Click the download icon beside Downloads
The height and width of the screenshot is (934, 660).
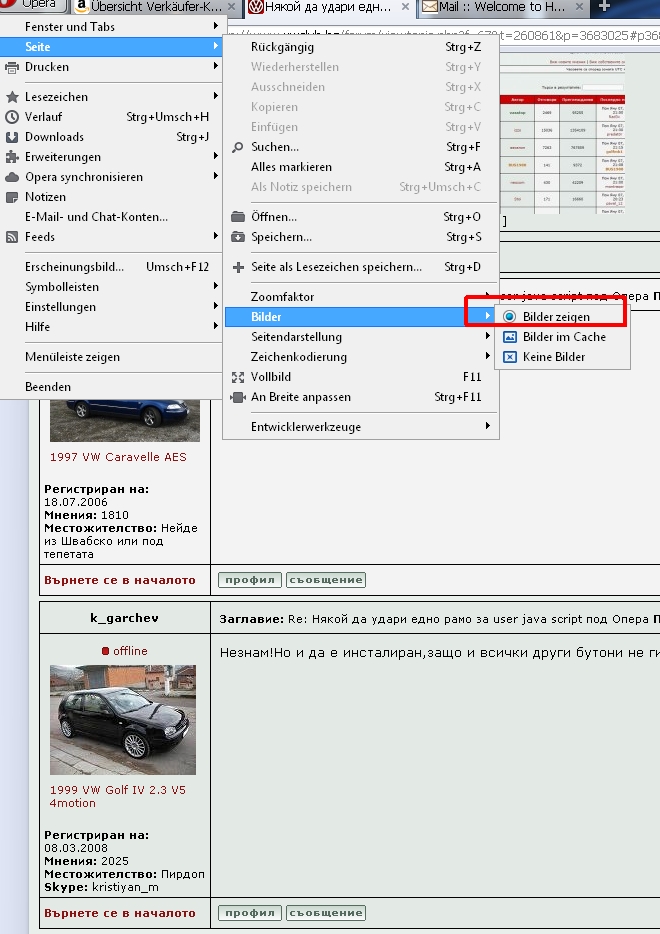click(12, 137)
